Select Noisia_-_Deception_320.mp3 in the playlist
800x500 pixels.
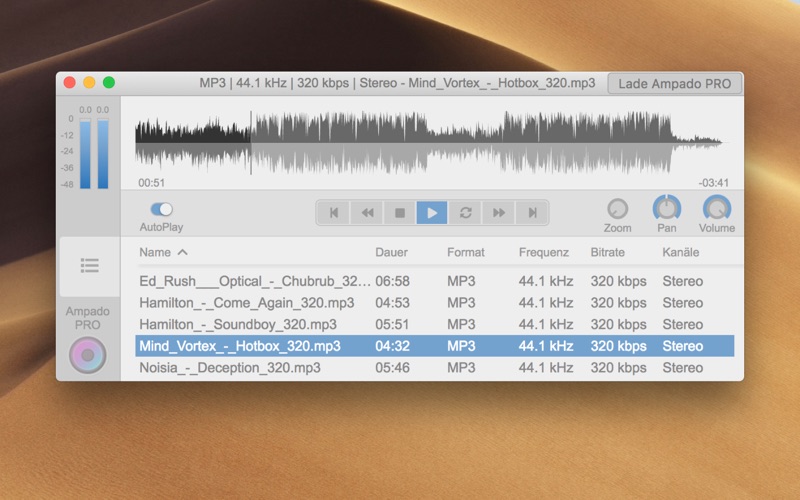pos(230,368)
